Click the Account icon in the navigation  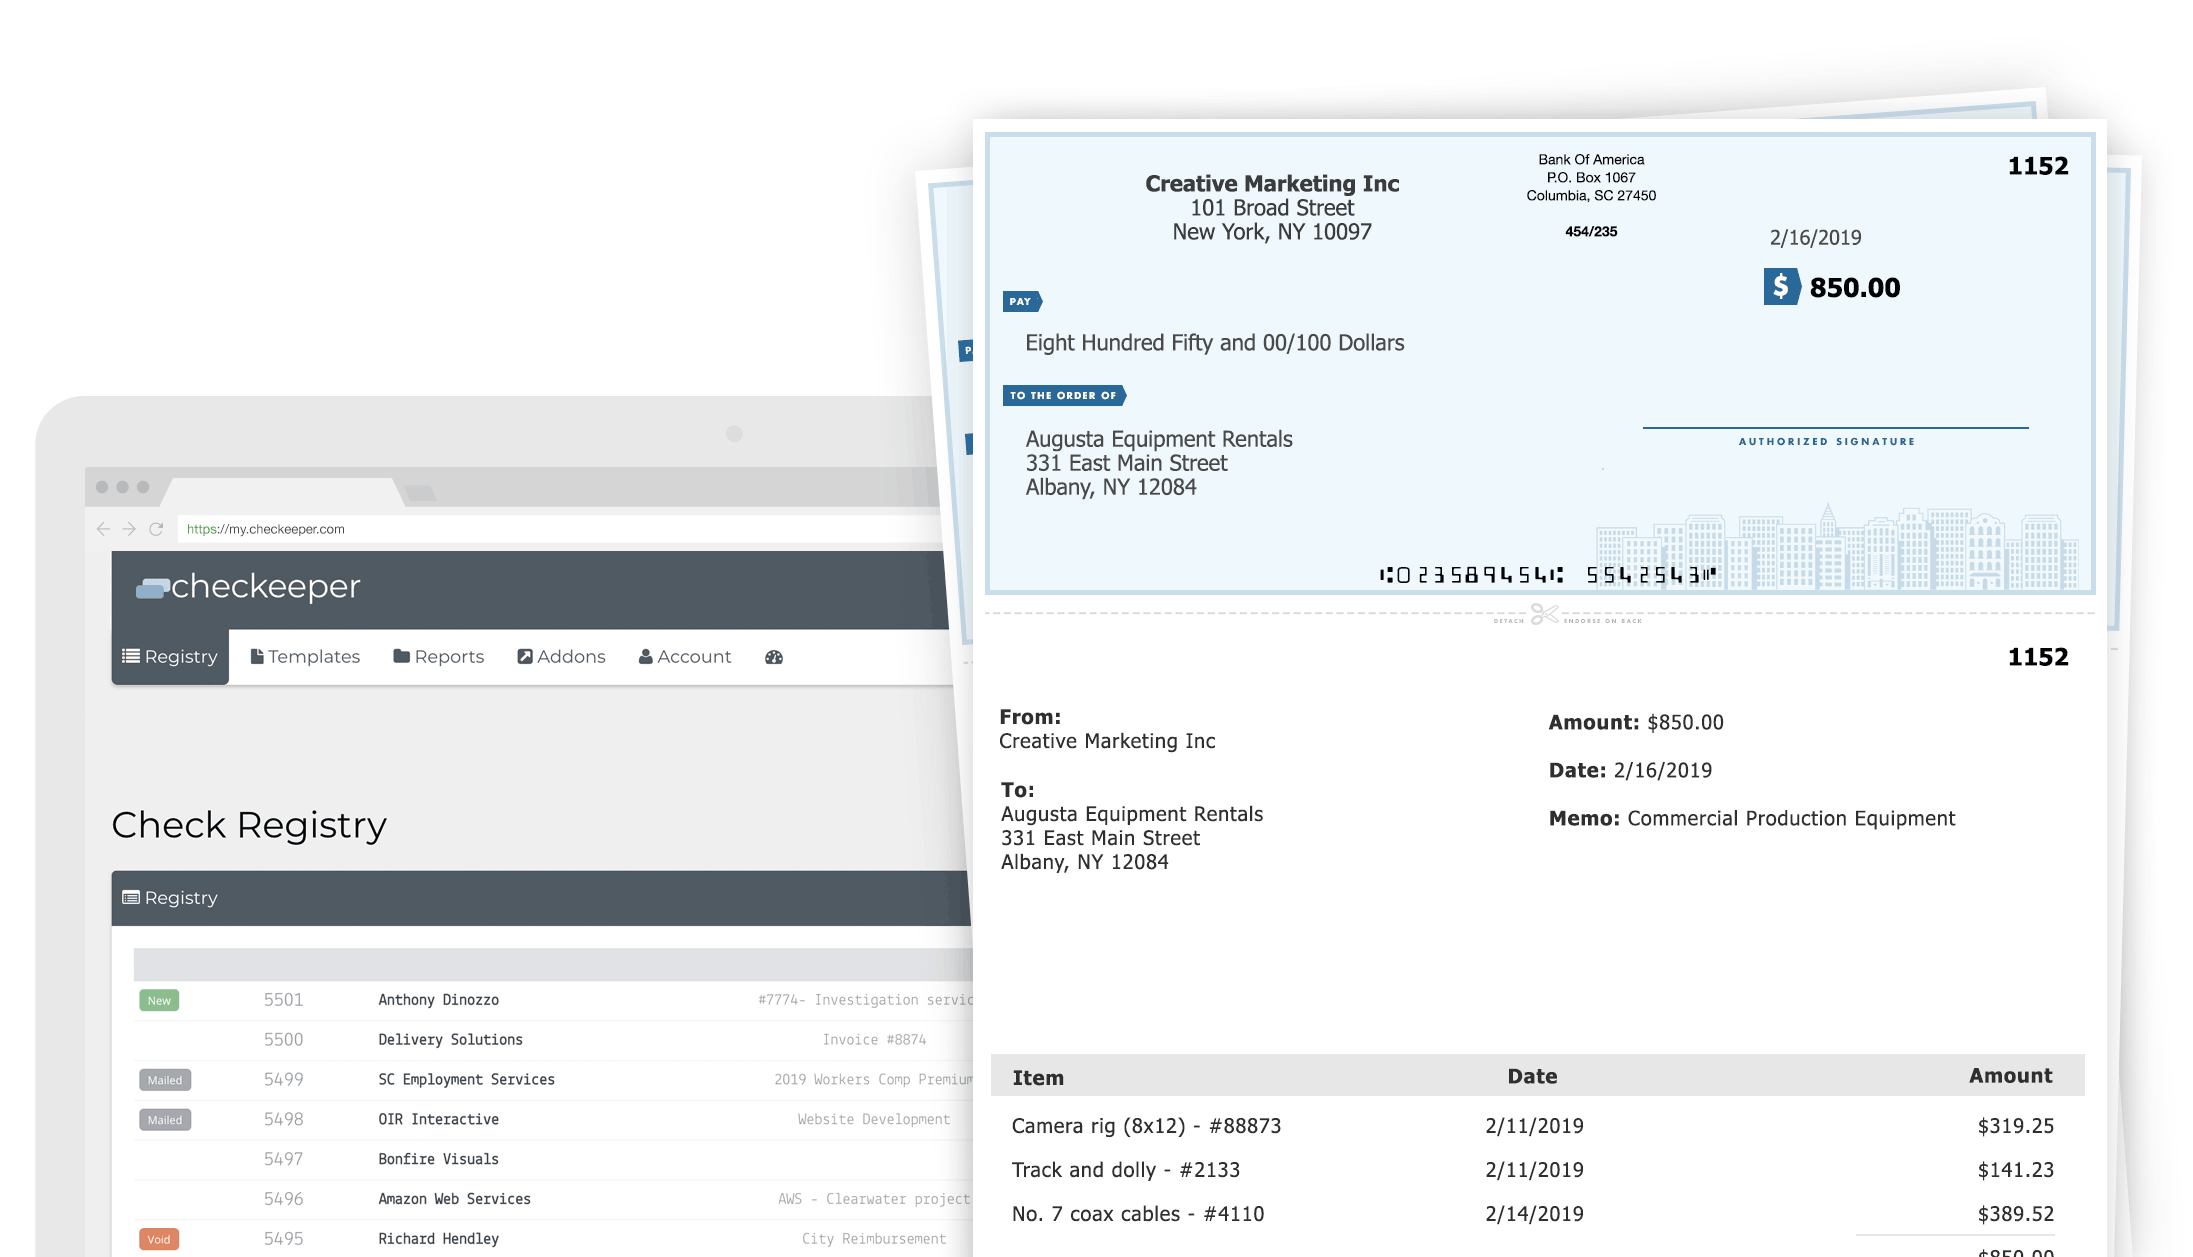point(684,656)
